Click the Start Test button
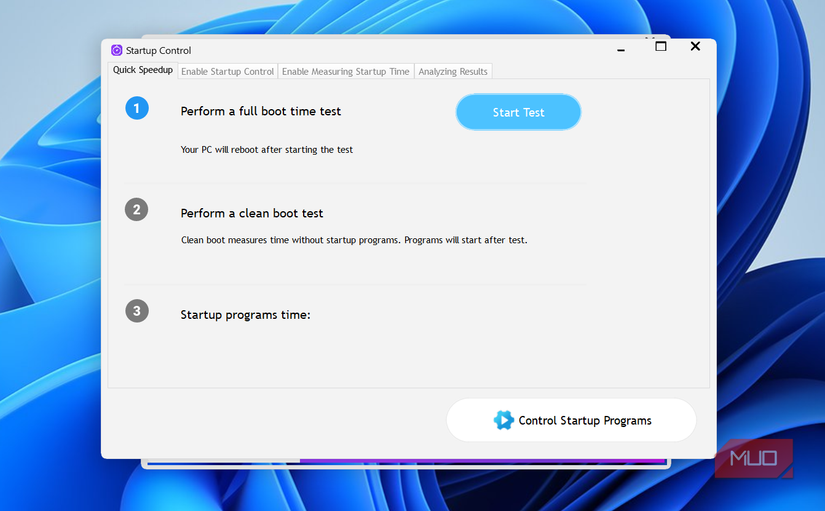825x511 pixels. click(518, 112)
